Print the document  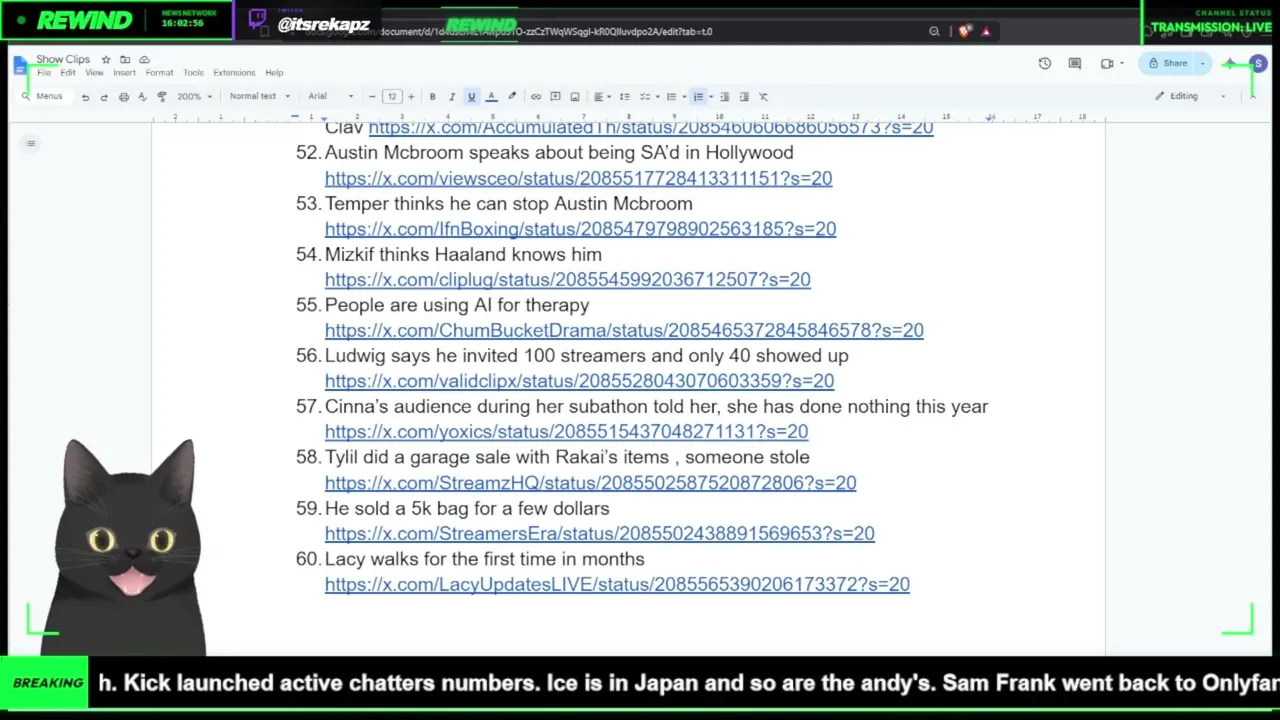pyautogui.click(x=123, y=97)
